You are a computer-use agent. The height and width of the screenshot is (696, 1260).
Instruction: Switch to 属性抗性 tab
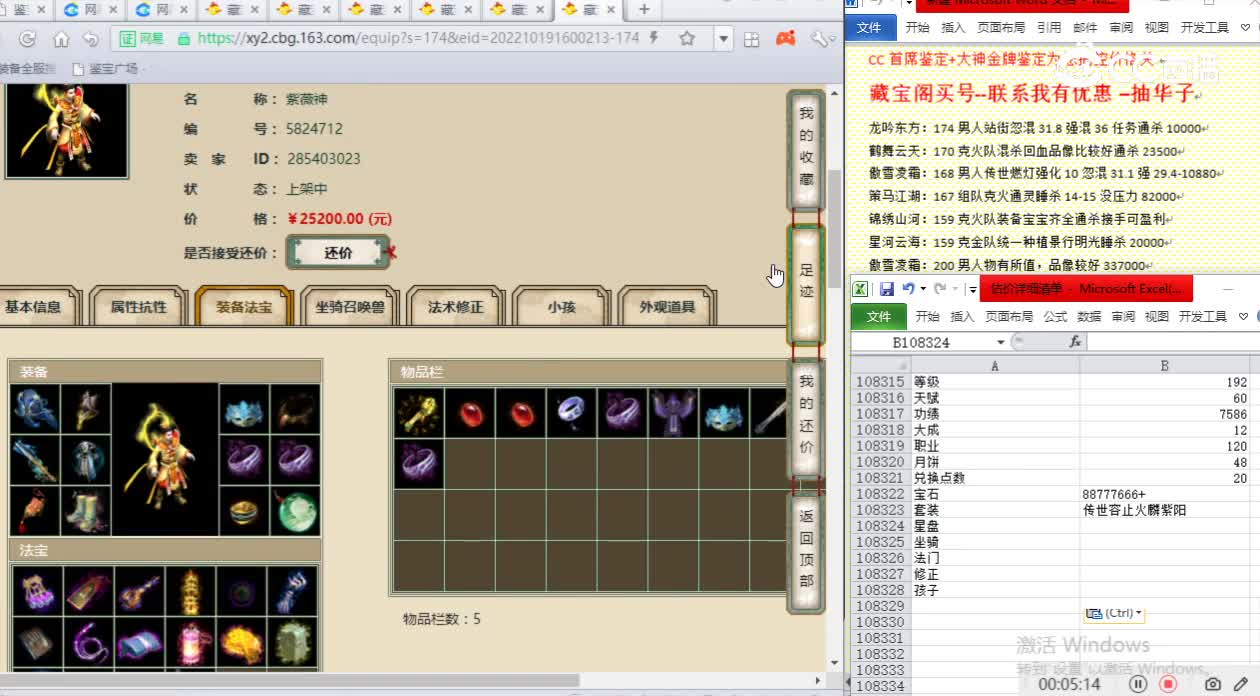point(138,307)
